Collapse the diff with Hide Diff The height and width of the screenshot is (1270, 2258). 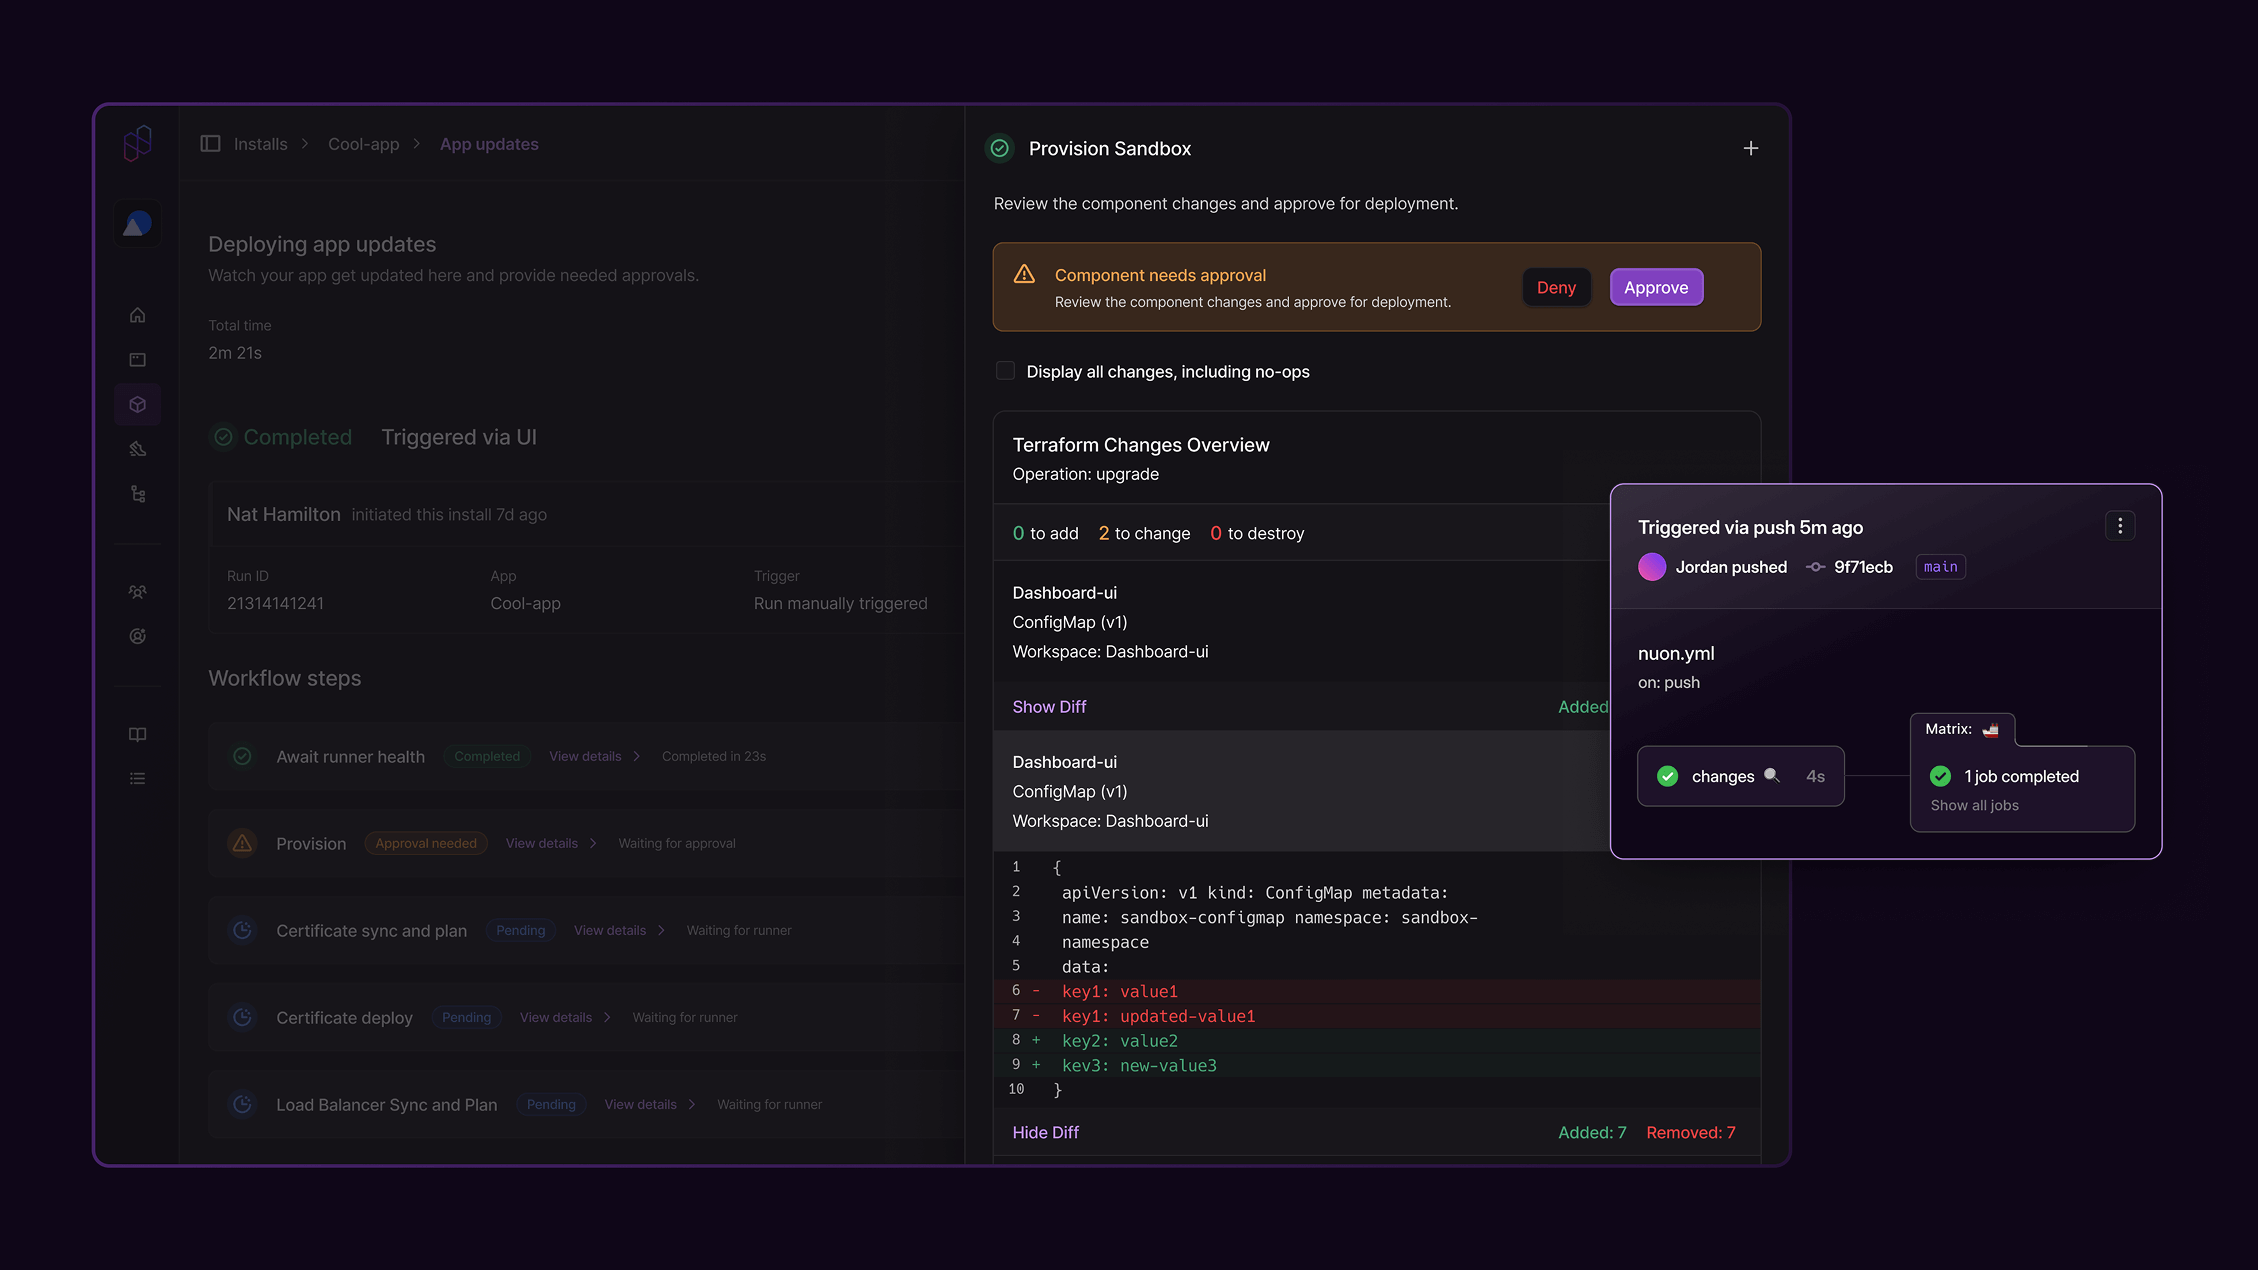[1045, 1132]
